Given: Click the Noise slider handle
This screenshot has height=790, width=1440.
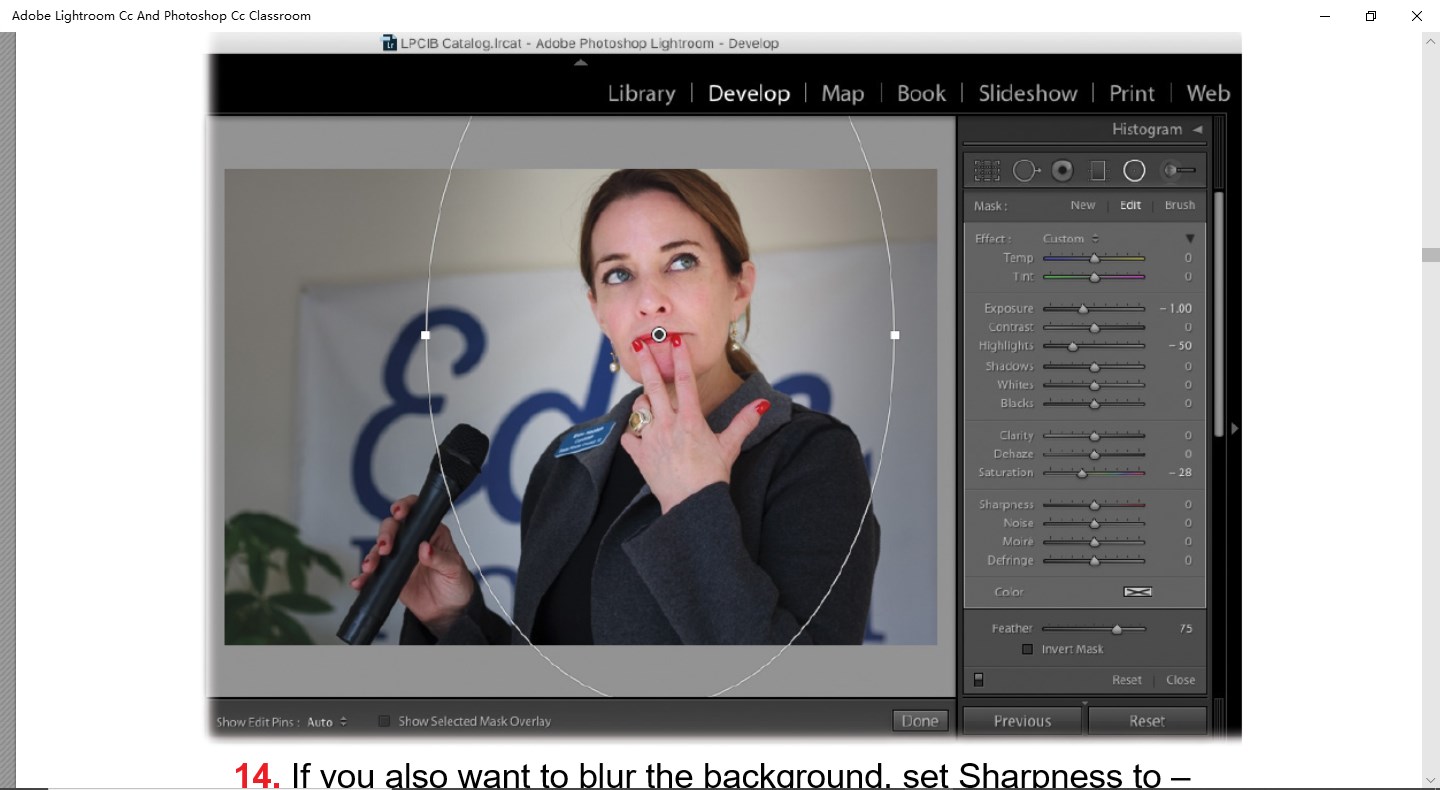Looking at the screenshot, I should (1094, 524).
